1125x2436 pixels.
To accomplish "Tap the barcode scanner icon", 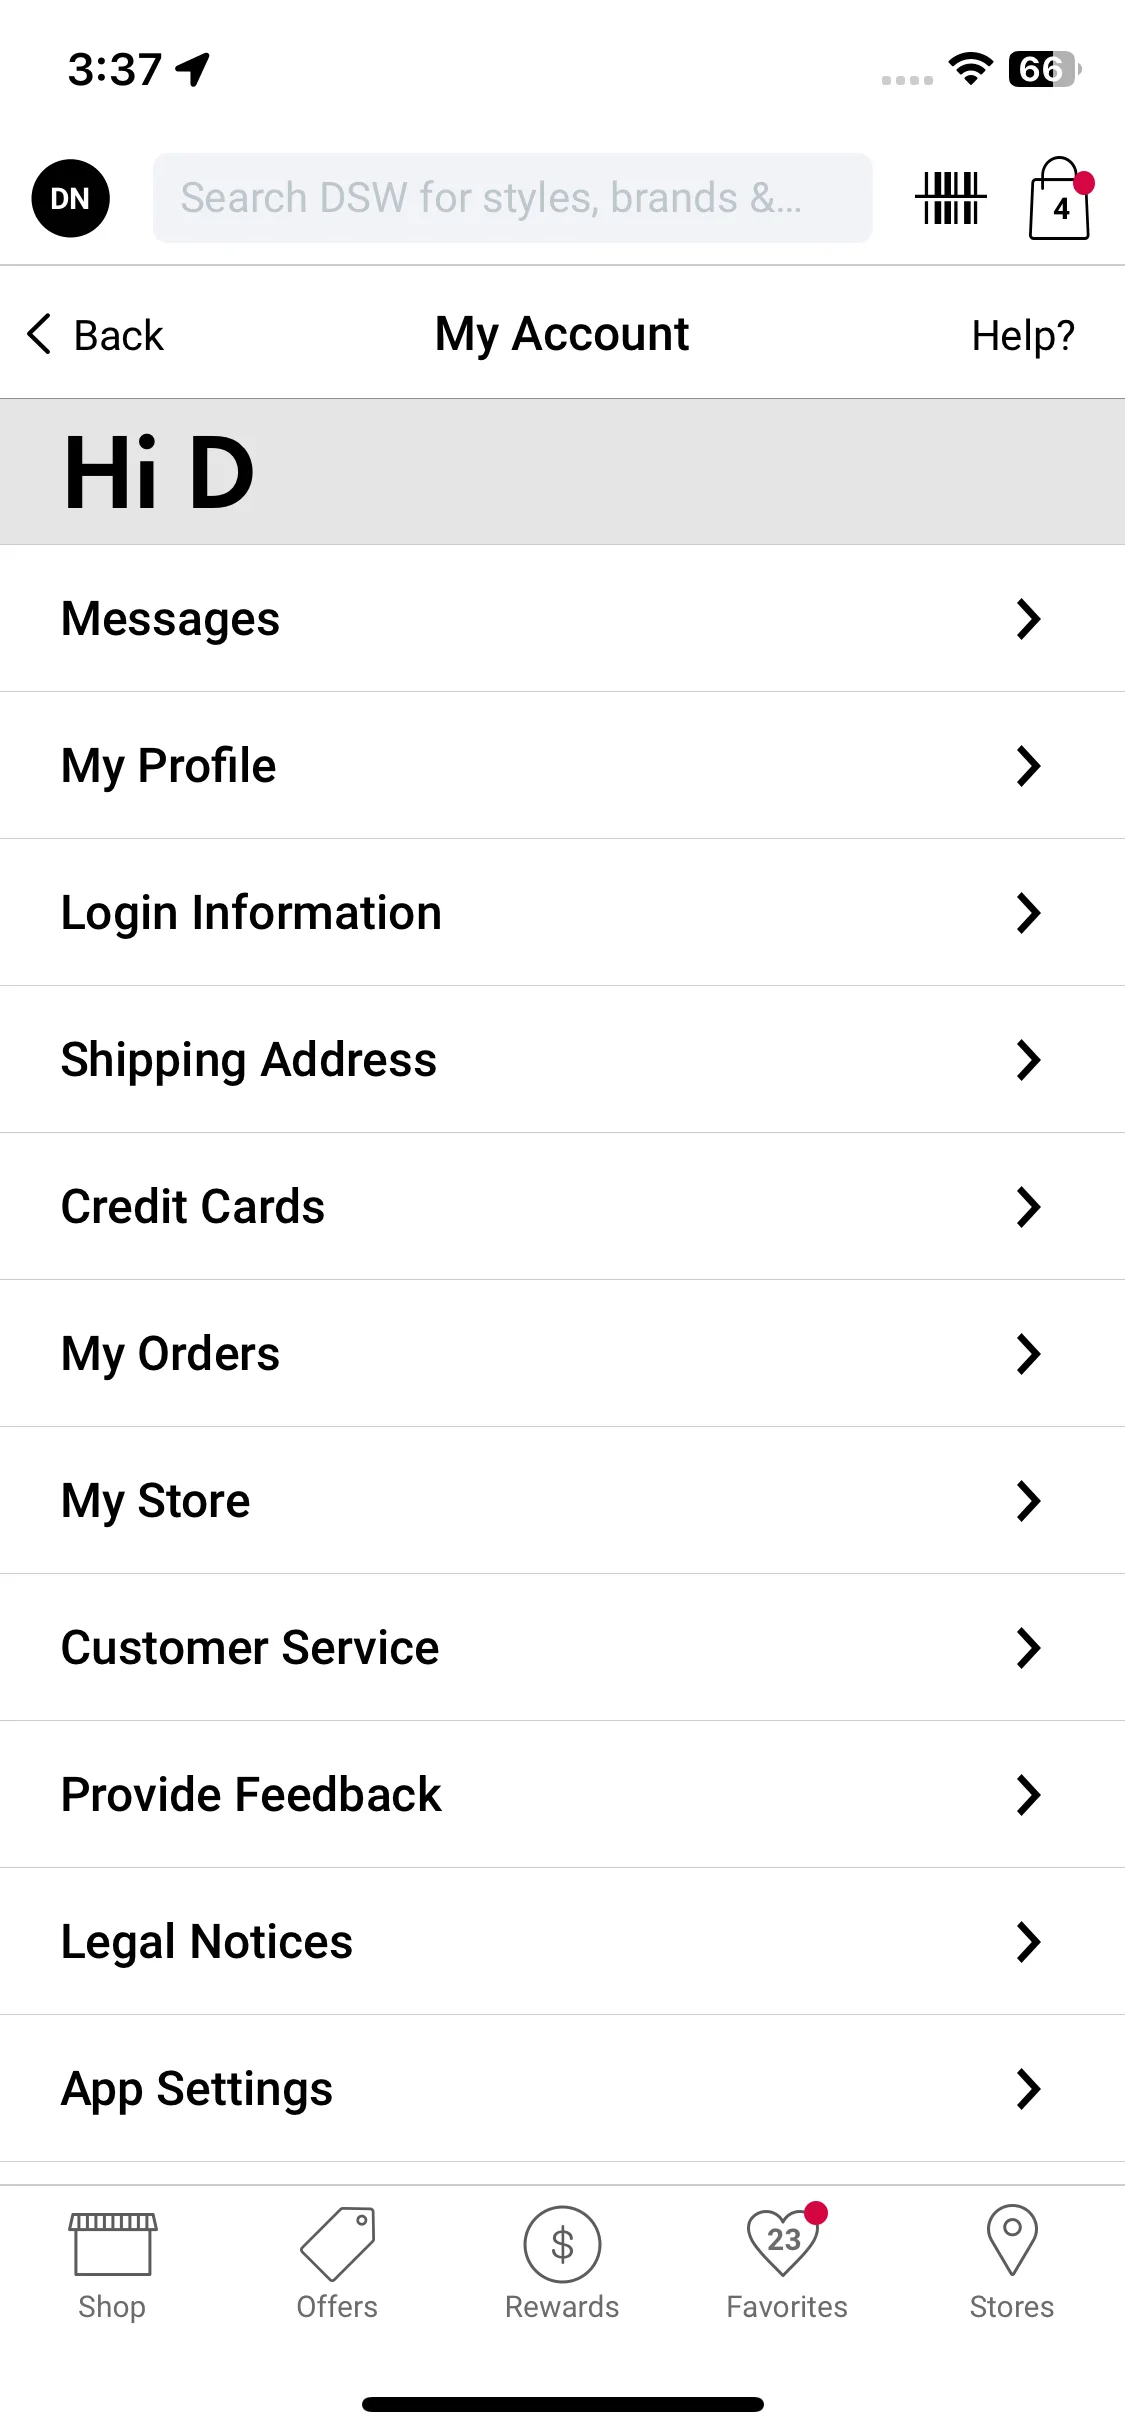I will [x=950, y=198].
